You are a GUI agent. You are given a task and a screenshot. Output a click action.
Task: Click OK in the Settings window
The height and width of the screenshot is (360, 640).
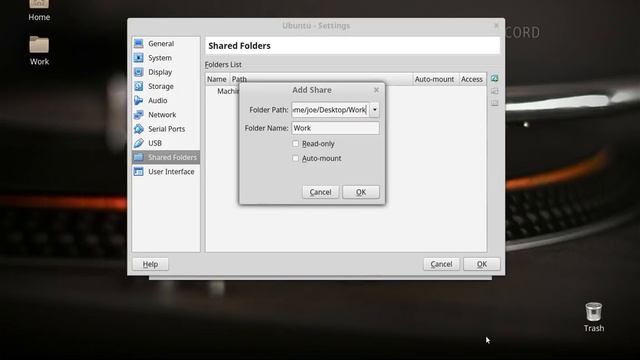pyautogui.click(x=482, y=264)
